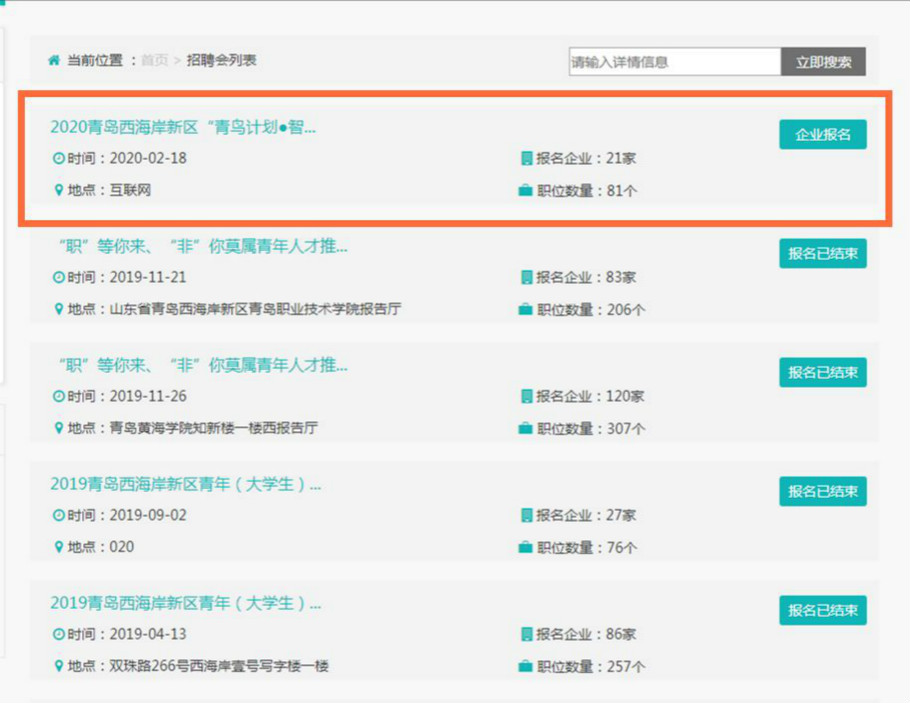Click the clock icon next to 2020-02-18
910x703 pixels.
tap(58, 159)
